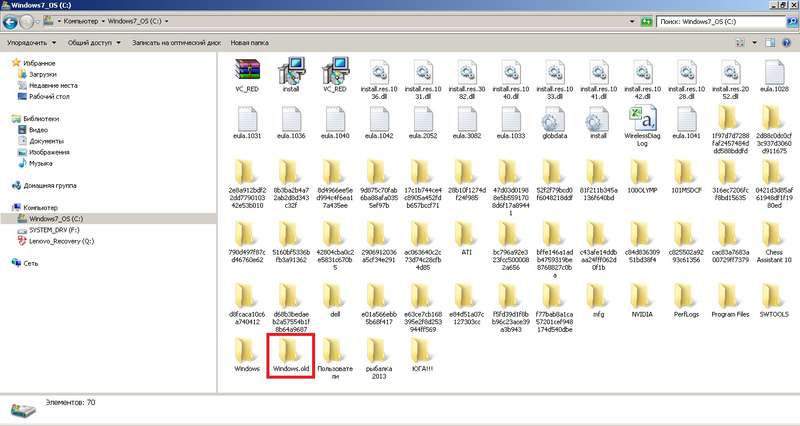Open Рабочий стол in the sidebar
The width and height of the screenshot is (800, 426).
(x=49, y=96)
